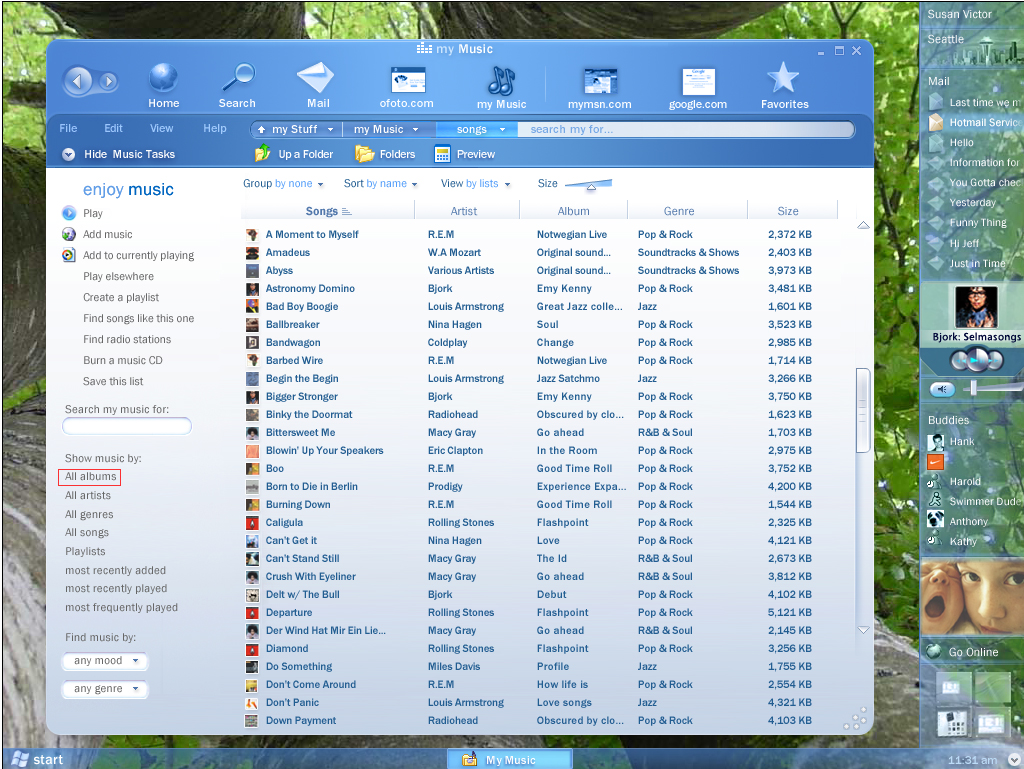Open the ofoto.com shortcut
This screenshot has height=769, width=1024.
(x=408, y=80)
